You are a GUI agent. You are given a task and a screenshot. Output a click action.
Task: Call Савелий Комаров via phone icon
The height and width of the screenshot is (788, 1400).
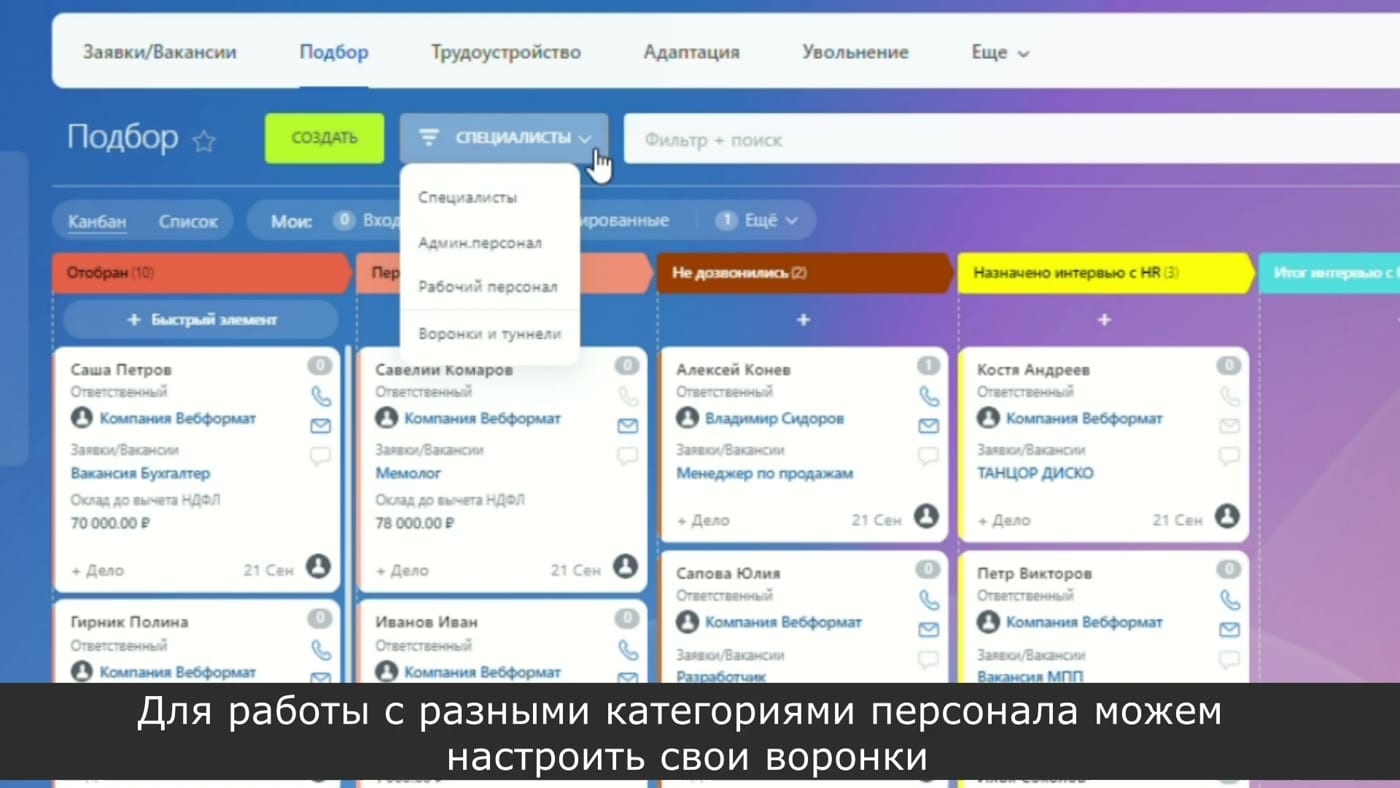[627, 397]
